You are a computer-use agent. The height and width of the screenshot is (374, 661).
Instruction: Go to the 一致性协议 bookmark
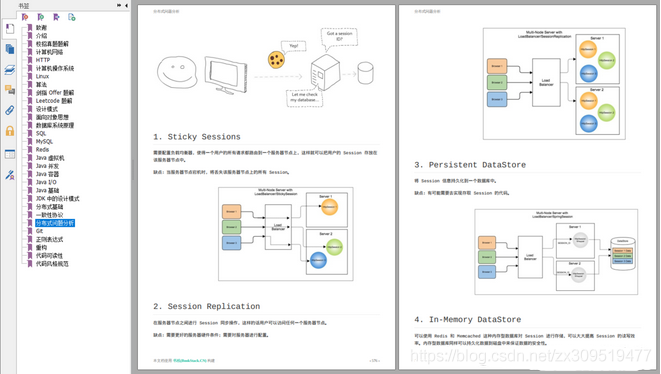tap(49, 215)
